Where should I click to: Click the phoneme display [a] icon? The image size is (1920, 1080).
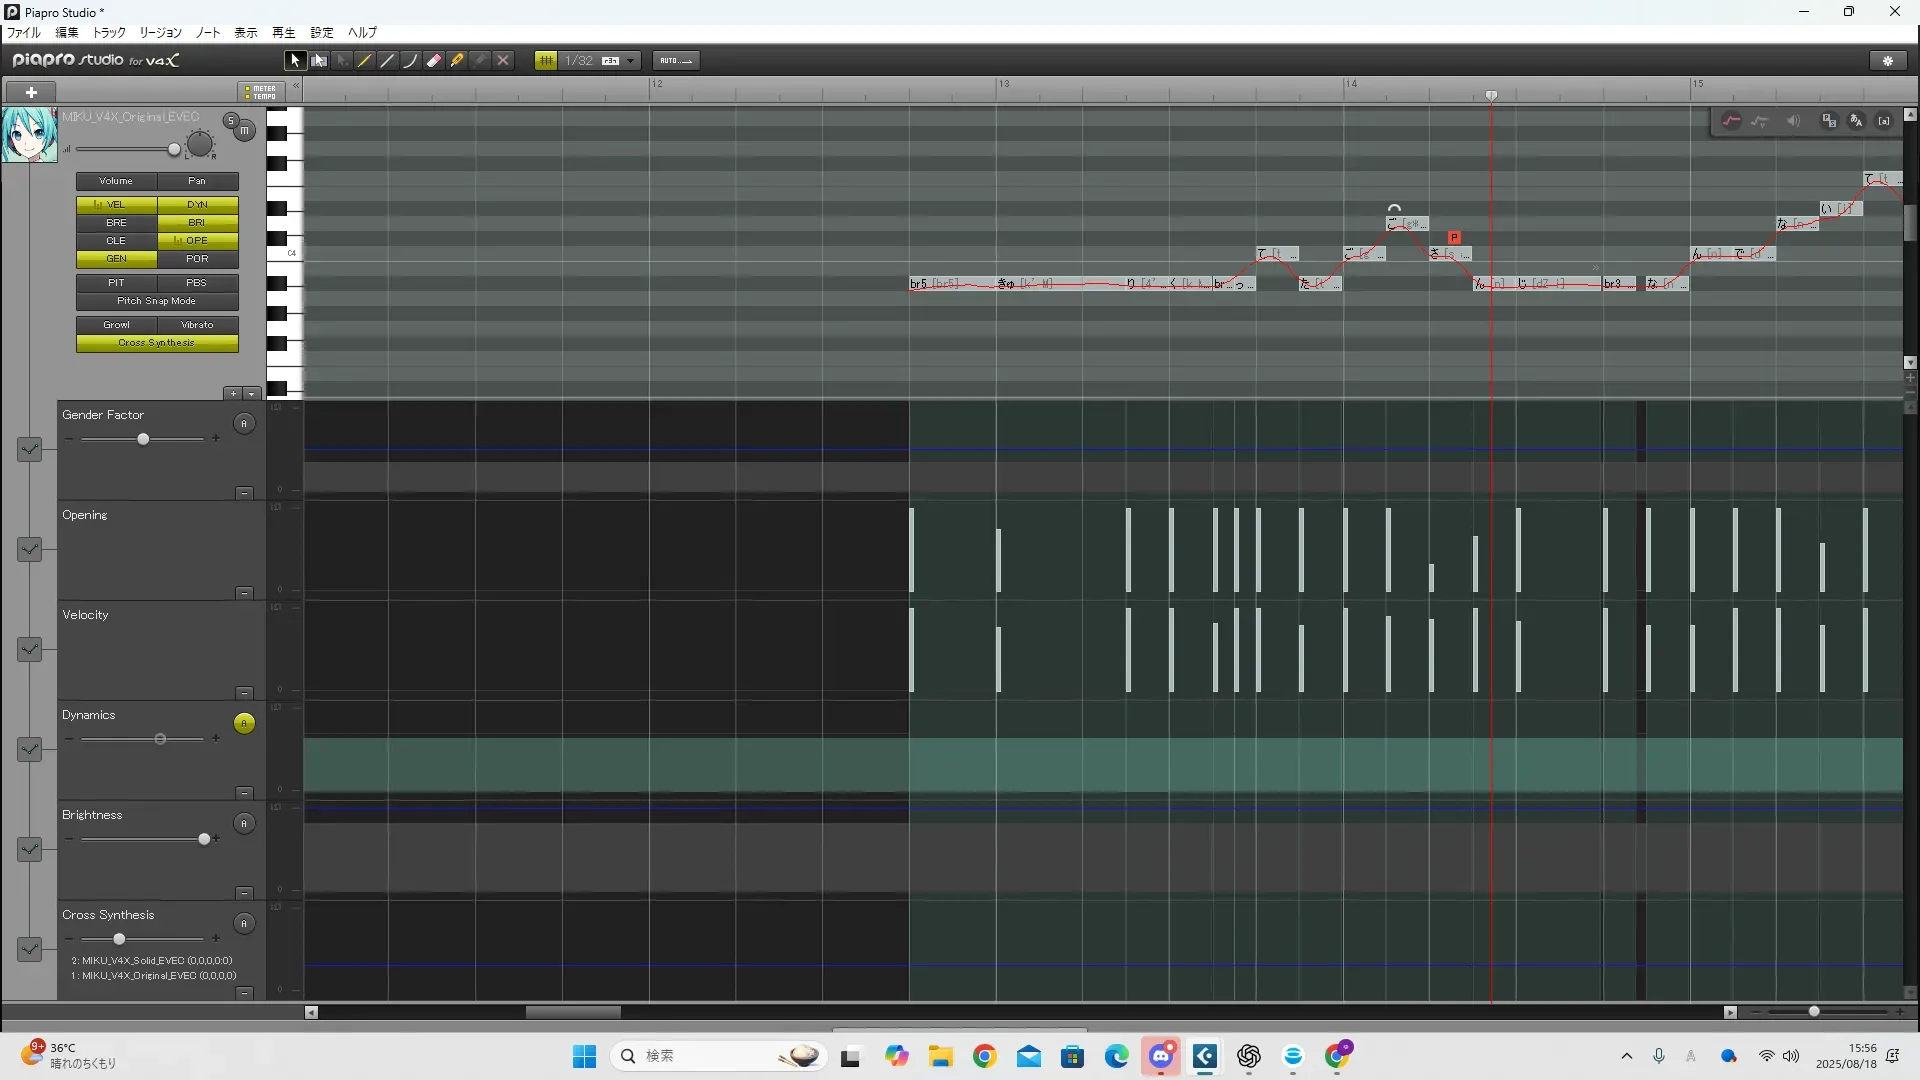point(1884,121)
